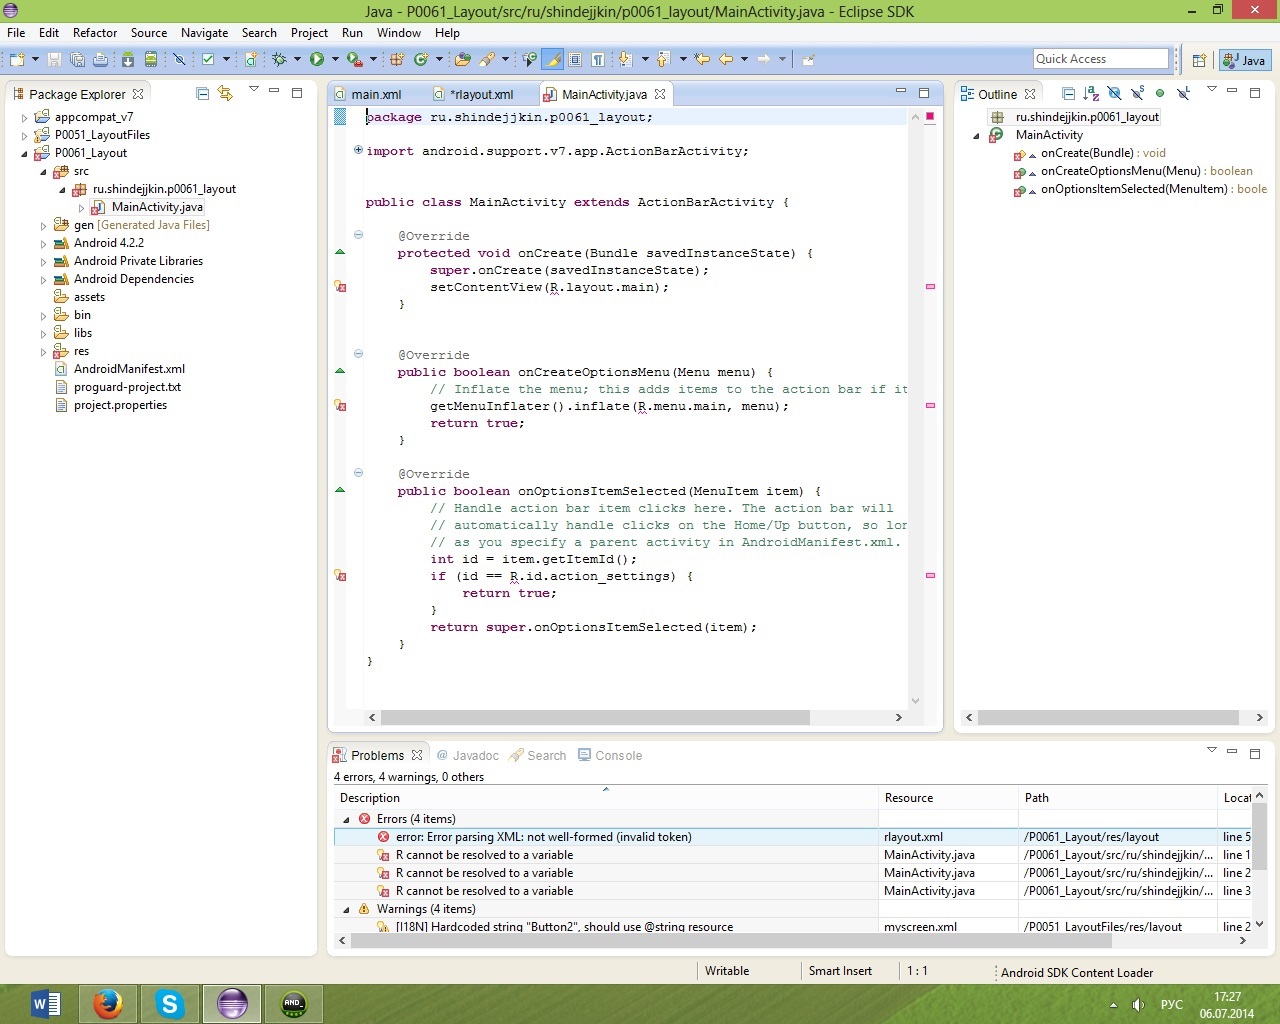Click the New Java Class icon

coord(421,60)
